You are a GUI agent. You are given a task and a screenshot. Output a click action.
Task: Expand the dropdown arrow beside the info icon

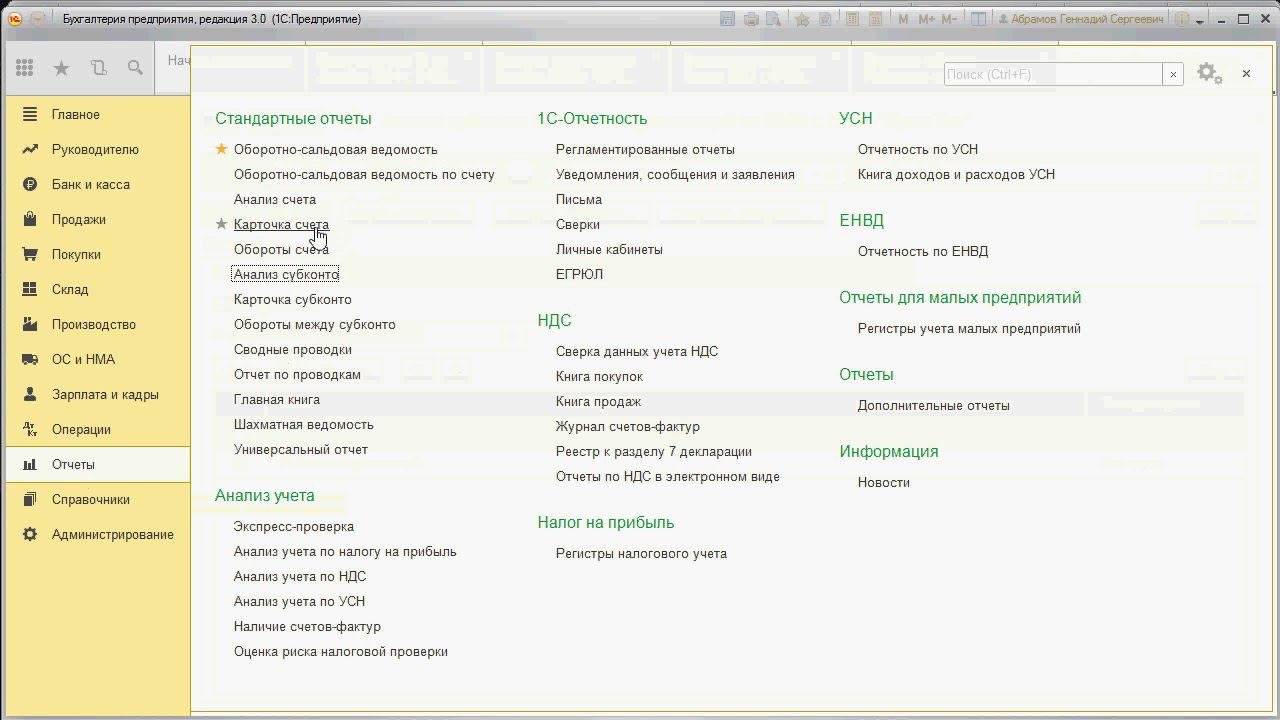1199,20
